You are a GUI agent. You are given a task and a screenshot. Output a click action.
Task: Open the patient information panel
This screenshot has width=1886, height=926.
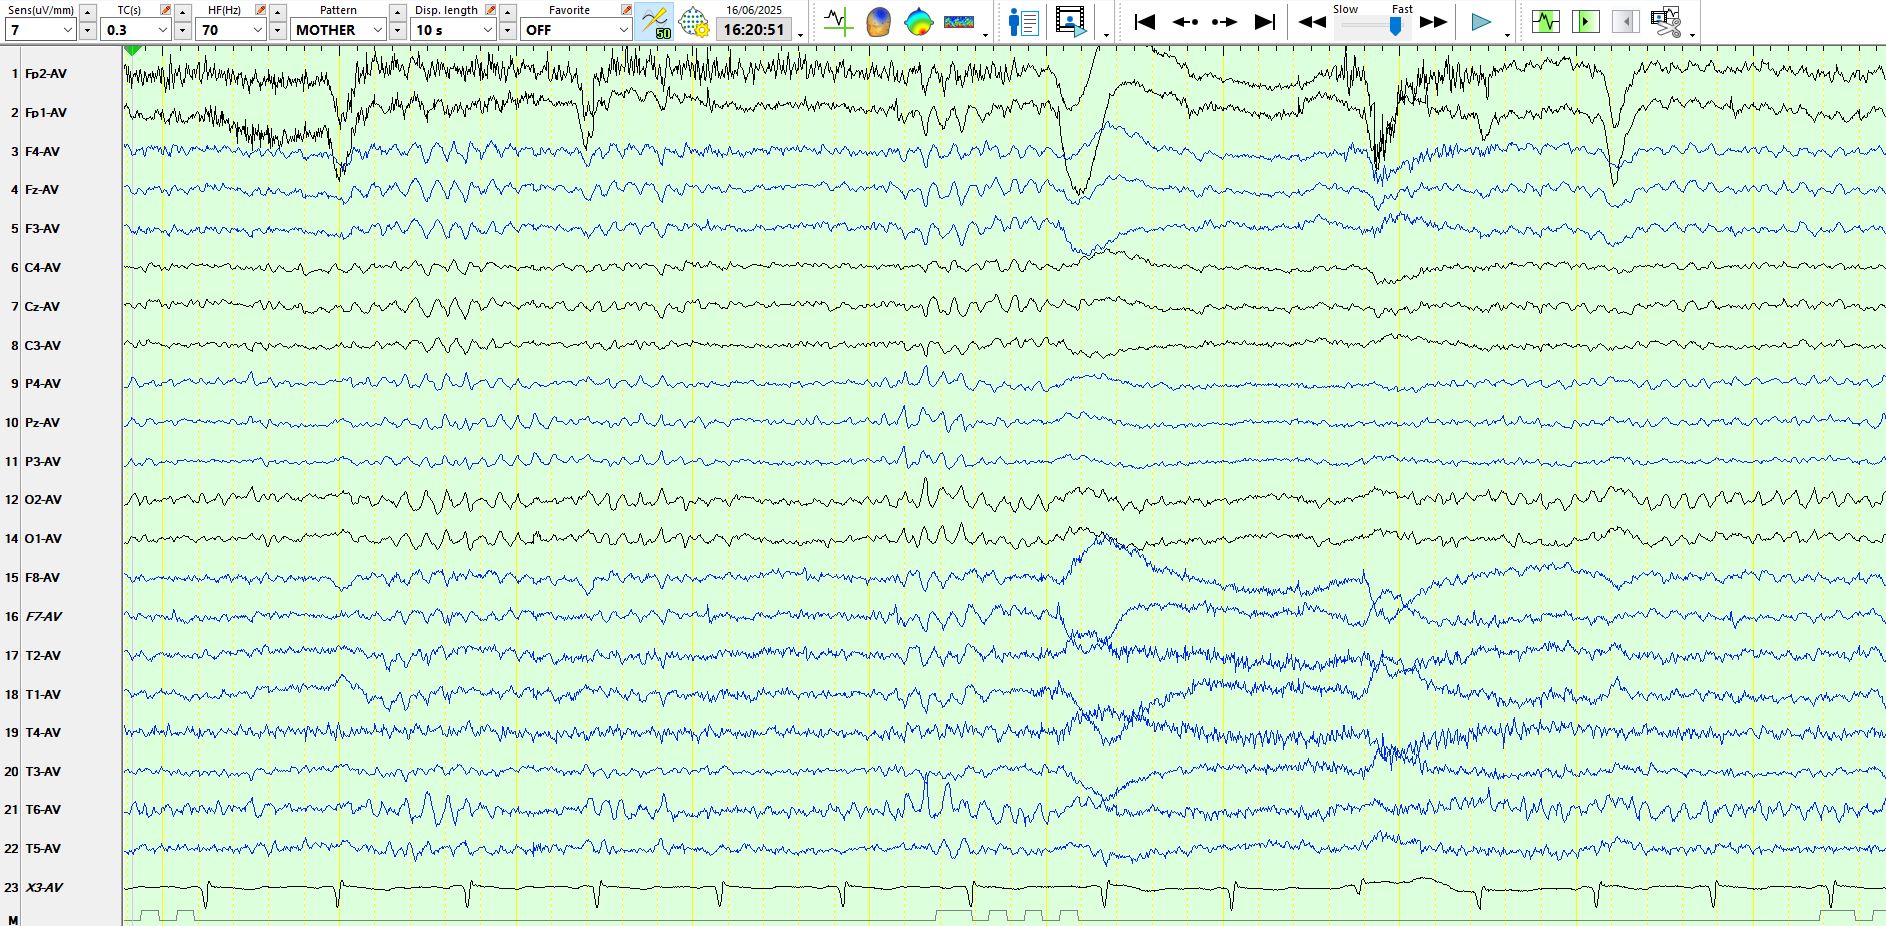(1024, 22)
